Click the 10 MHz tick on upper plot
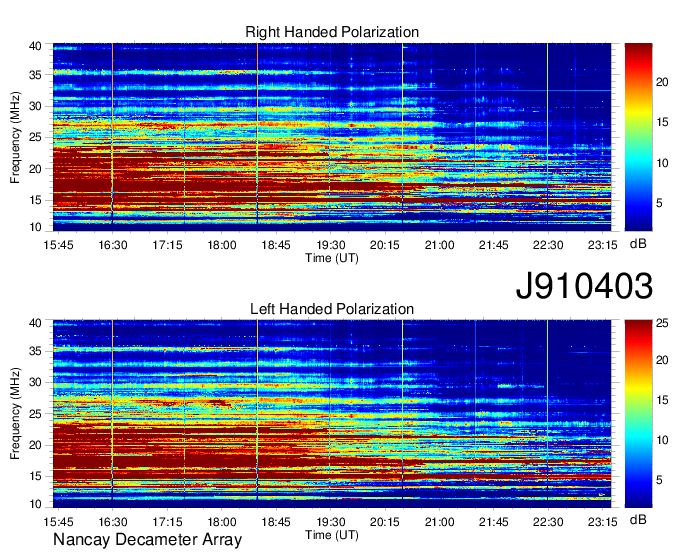This screenshot has height=552, width=680. [x=35, y=227]
